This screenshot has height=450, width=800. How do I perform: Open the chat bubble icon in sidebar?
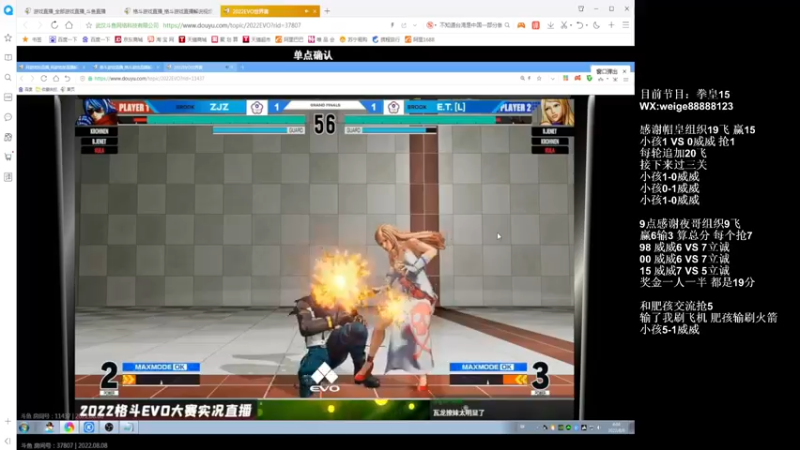(8, 117)
